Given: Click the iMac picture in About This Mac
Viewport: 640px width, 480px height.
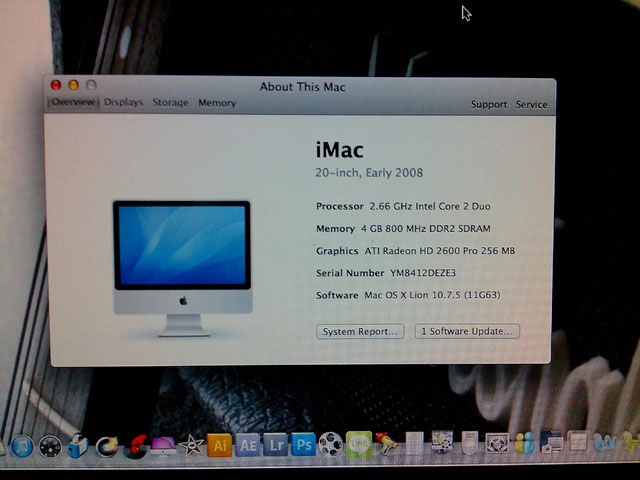Looking at the screenshot, I should tap(182, 269).
